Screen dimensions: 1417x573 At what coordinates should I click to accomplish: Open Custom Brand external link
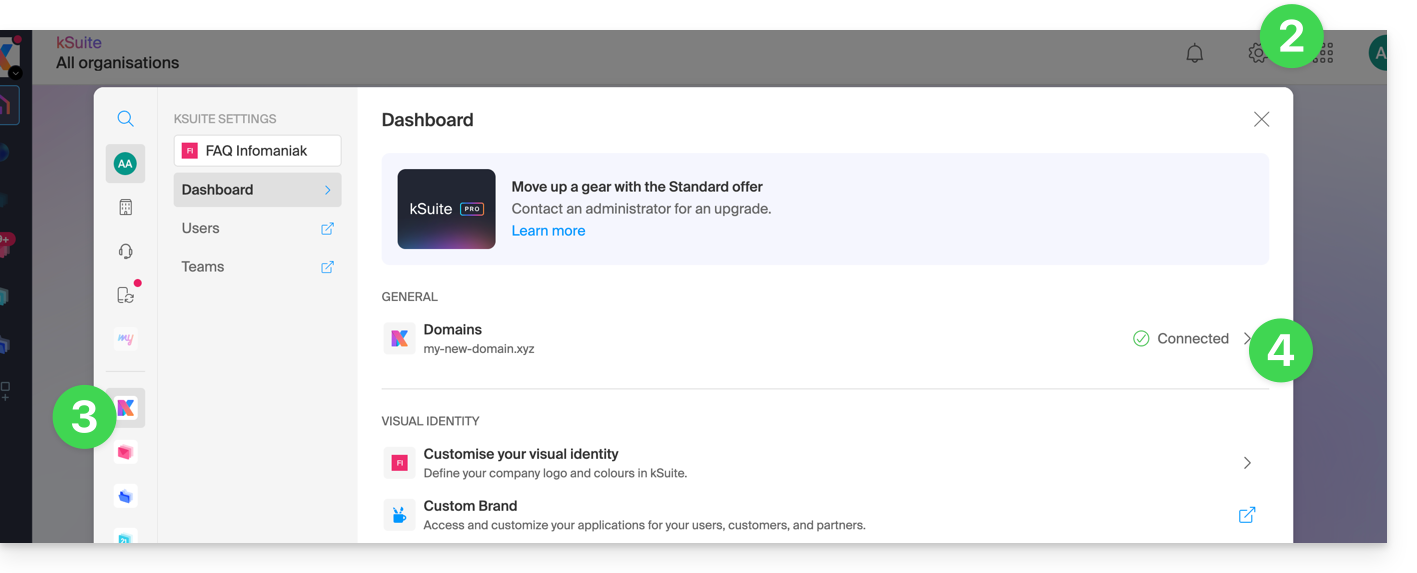click(x=1247, y=515)
